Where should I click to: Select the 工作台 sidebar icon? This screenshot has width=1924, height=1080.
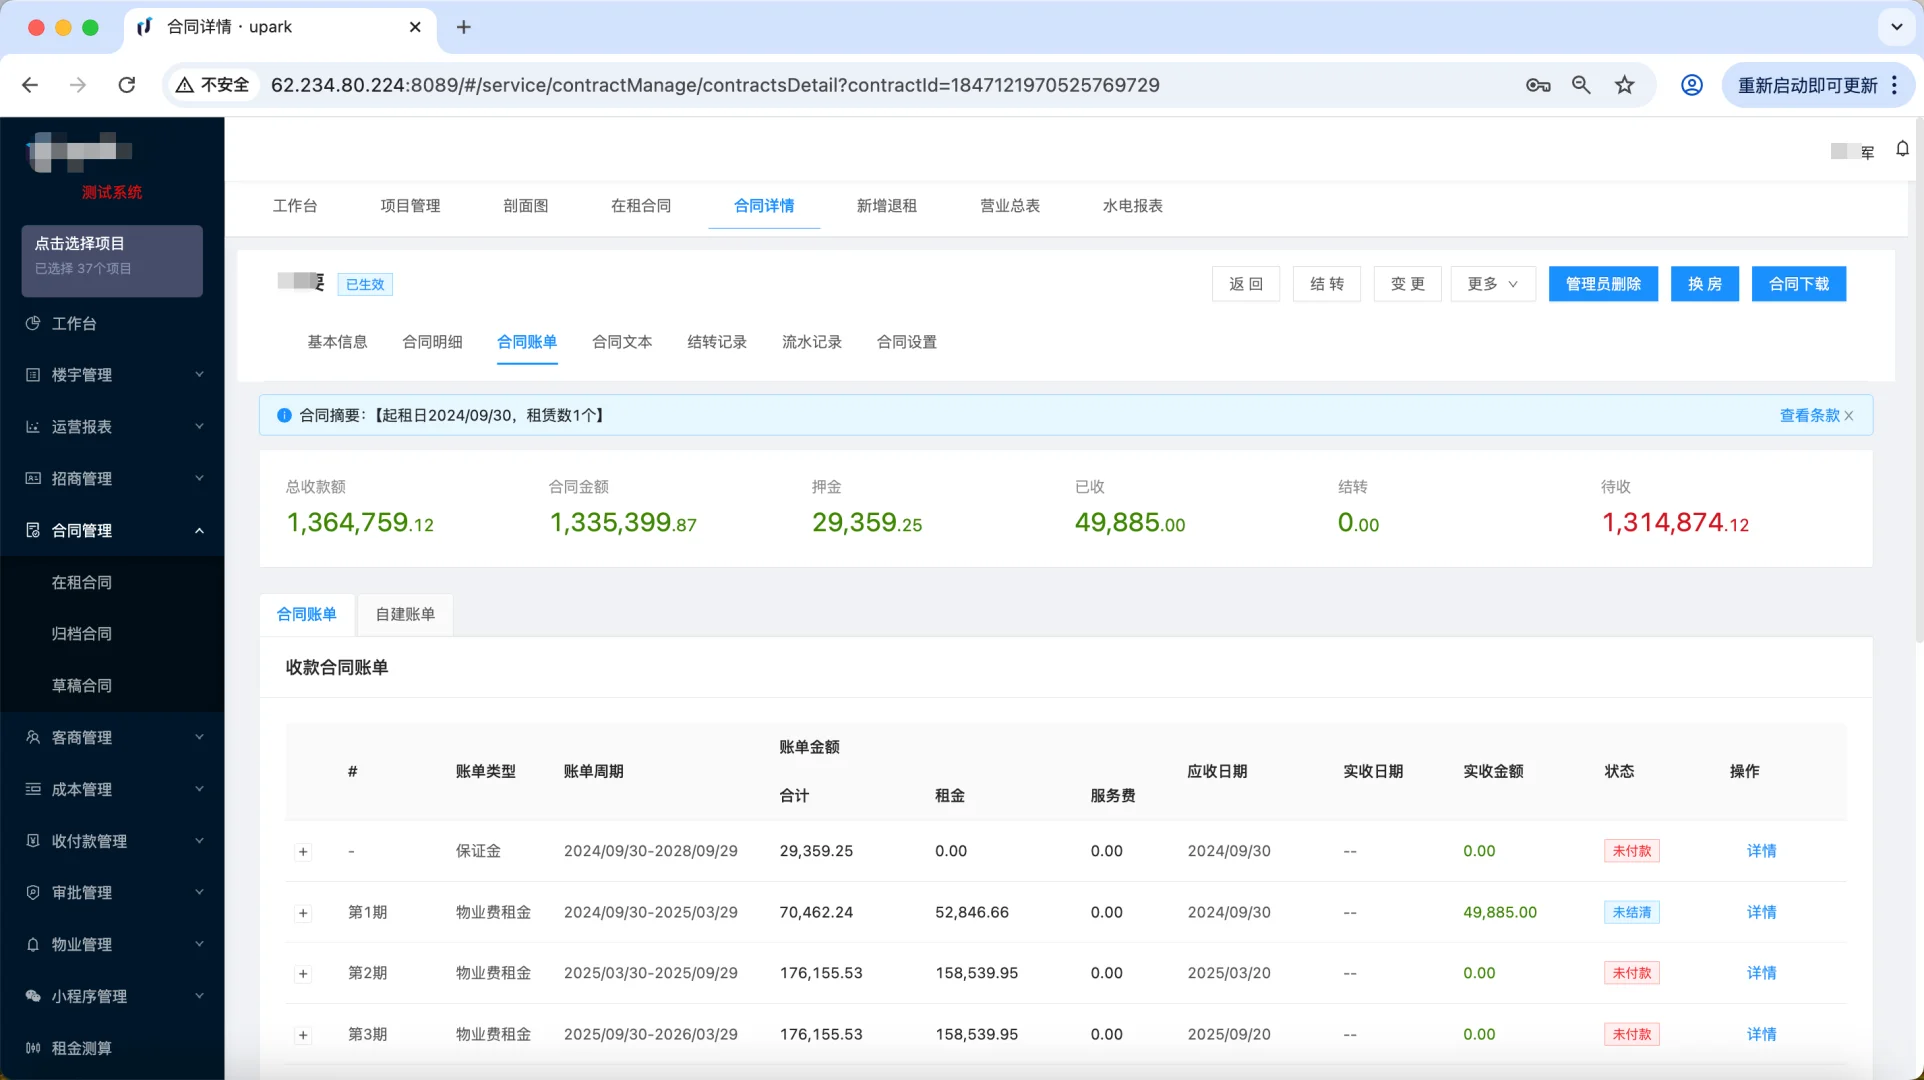coord(75,323)
